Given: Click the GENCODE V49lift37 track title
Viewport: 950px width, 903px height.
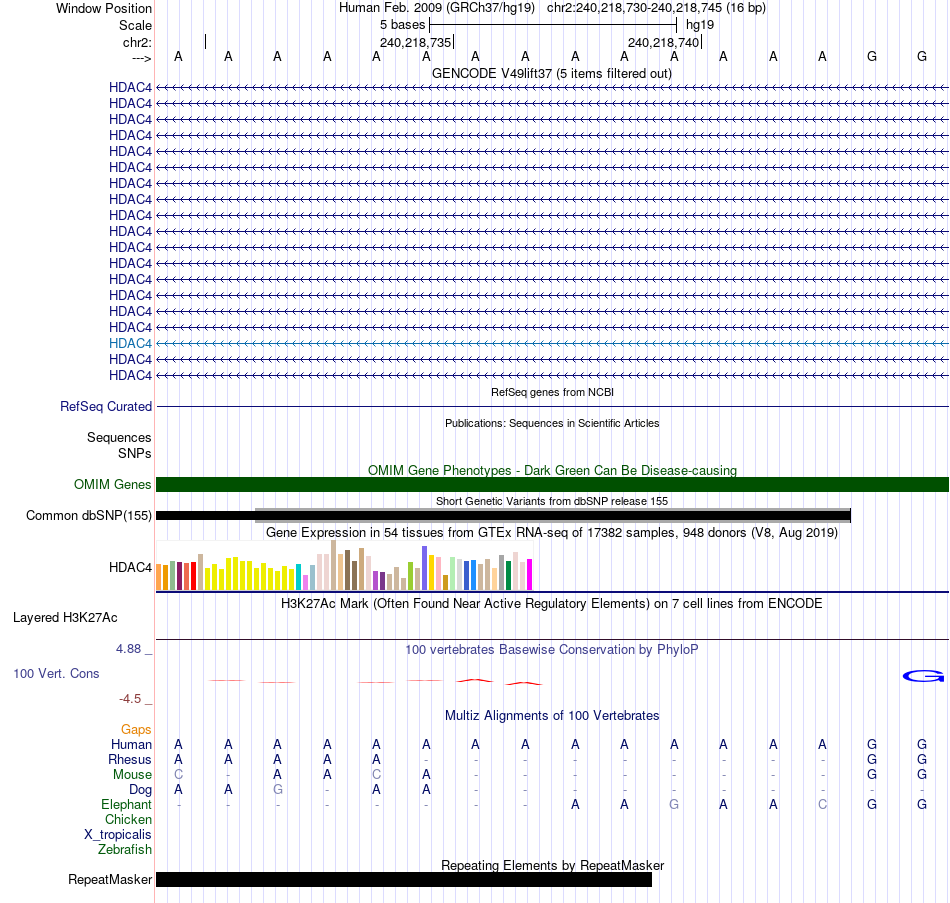Looking at the screenshot, I should (x=552, y=73).
